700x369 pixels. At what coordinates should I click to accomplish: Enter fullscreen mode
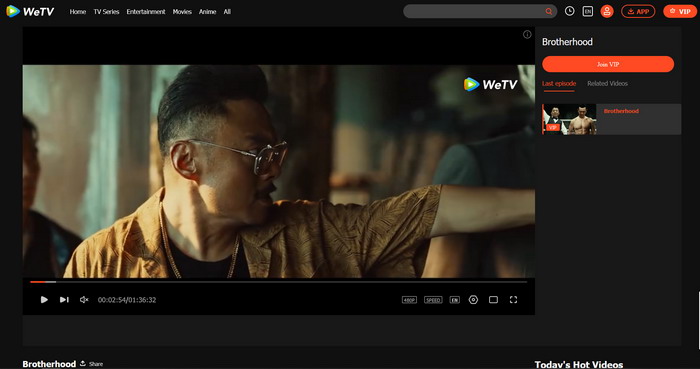tap(513, 300)
